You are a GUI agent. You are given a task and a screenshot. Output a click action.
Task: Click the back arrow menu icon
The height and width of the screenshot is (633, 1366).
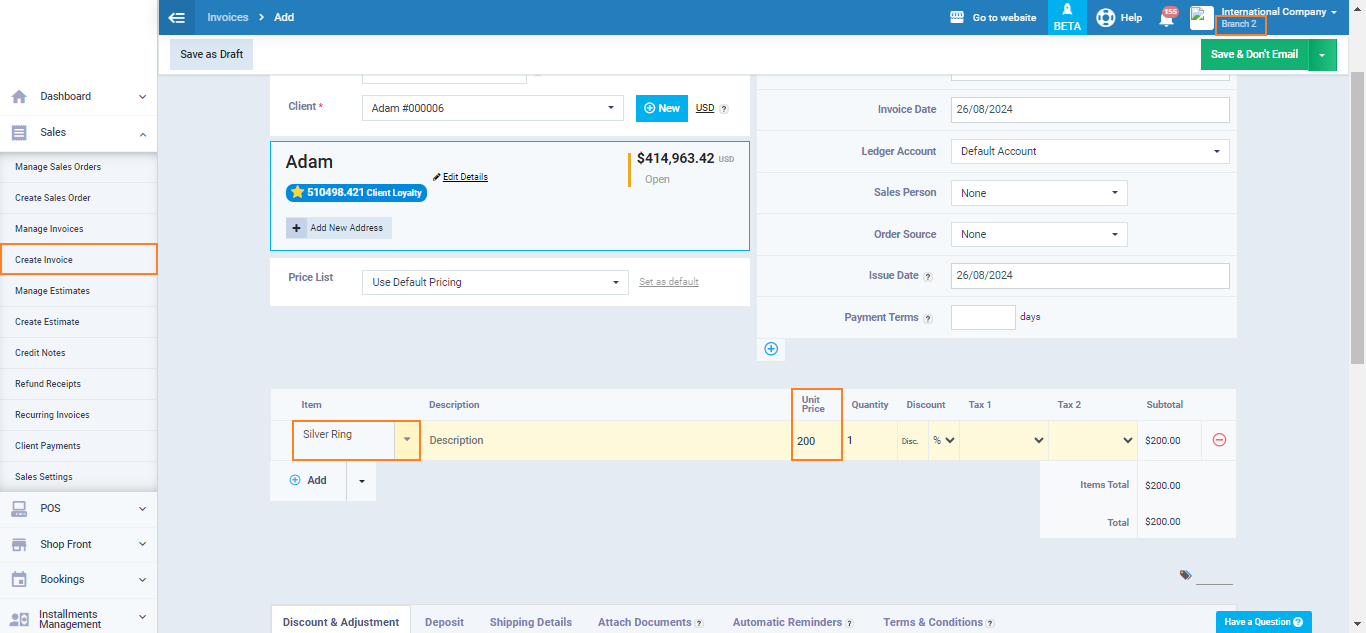pos(177,17)
